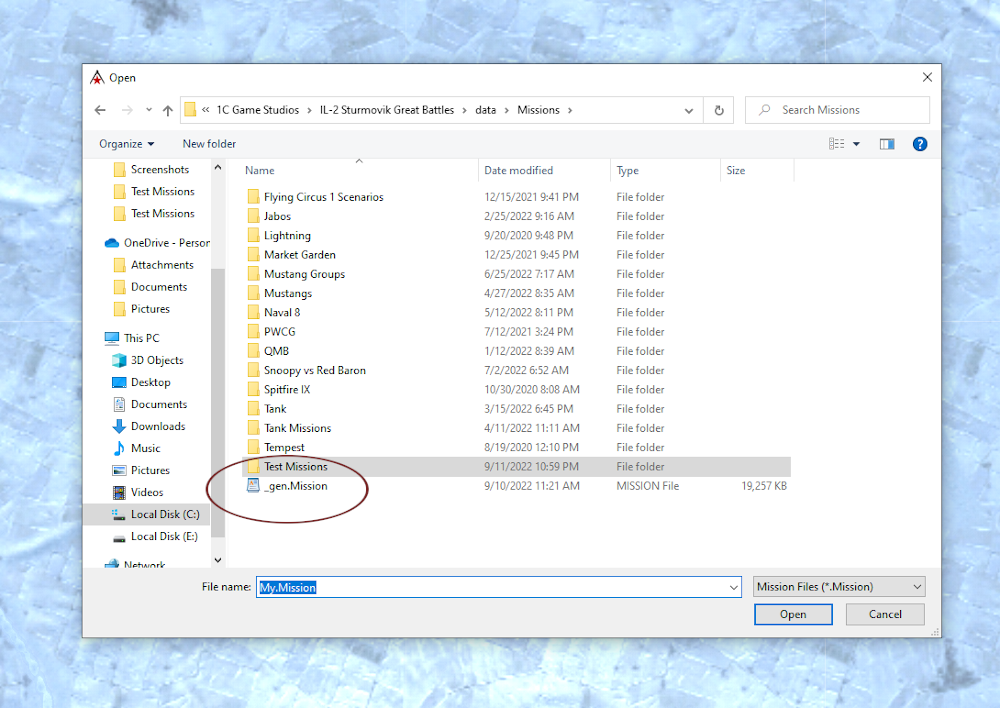This screenshot has height=708, width=1000.
Task: Select the Lightning folder
Action: click(x=287, y=235)
